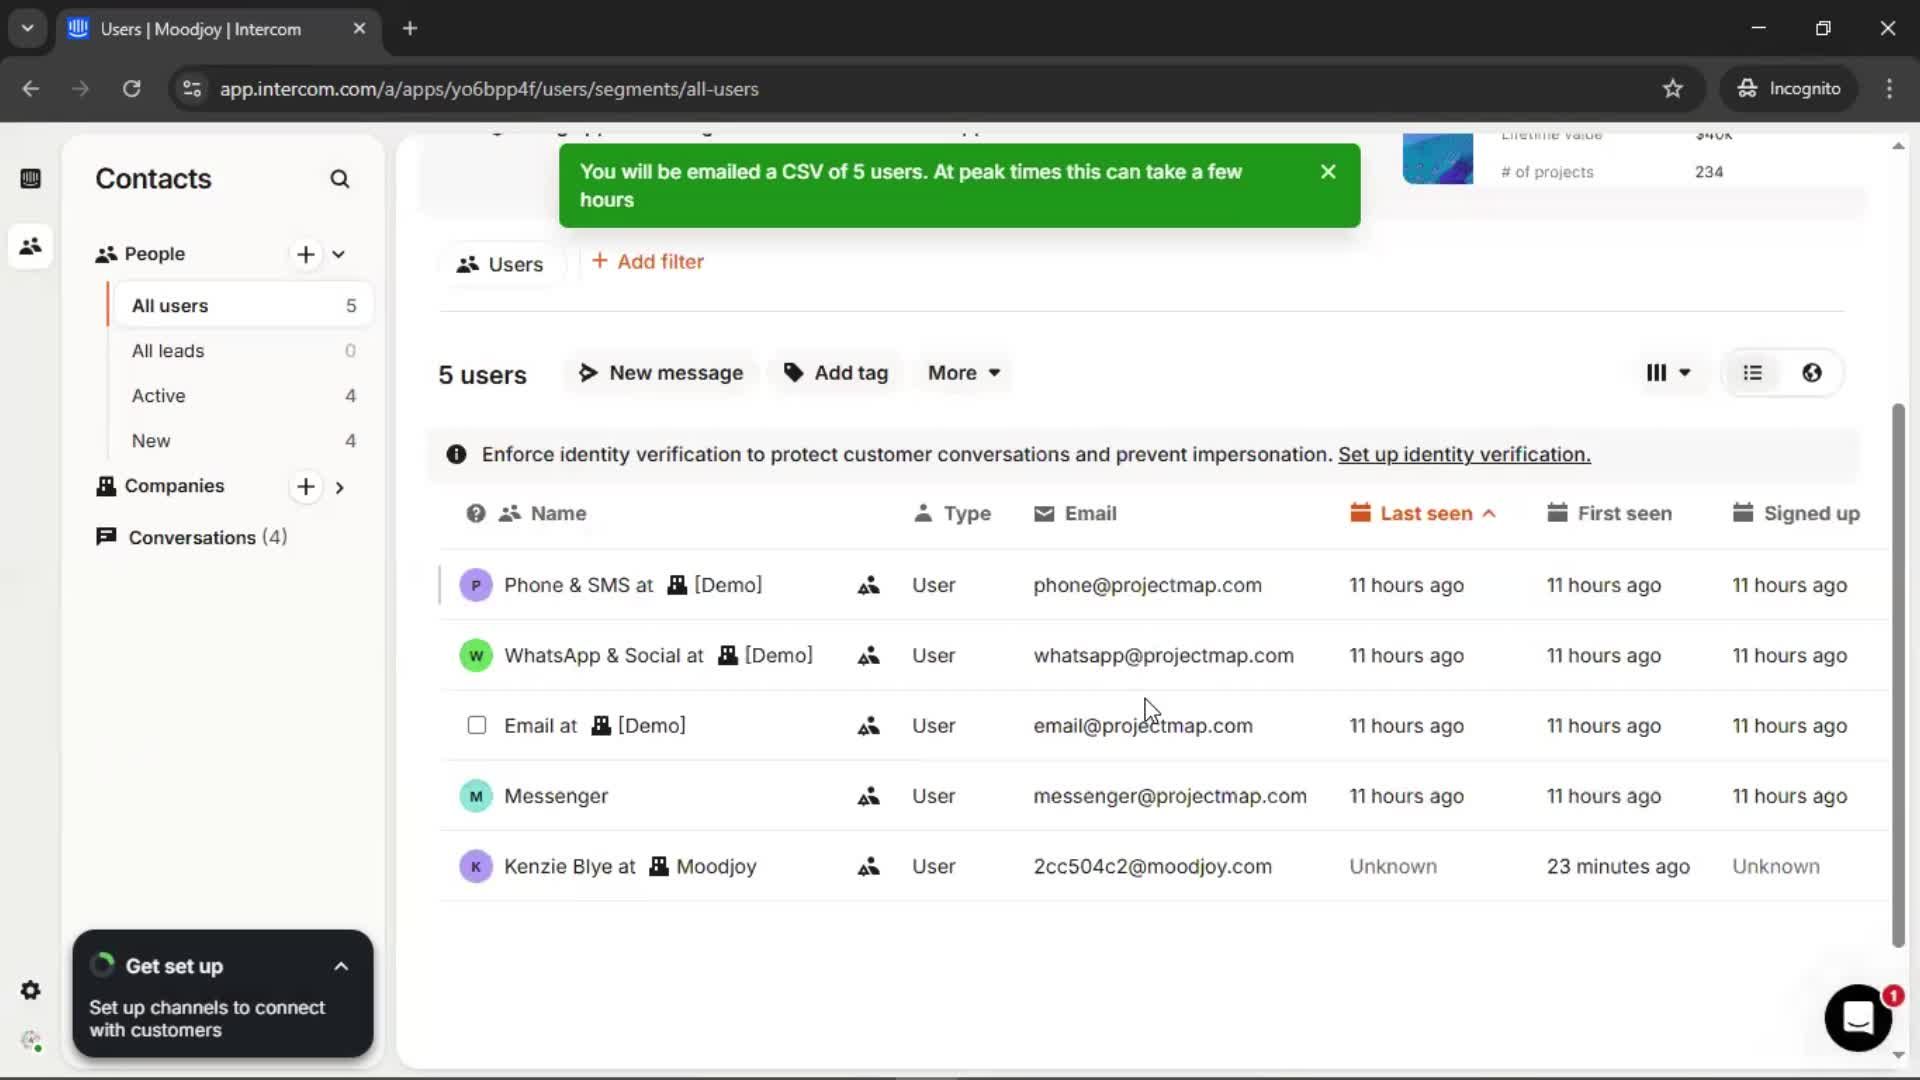Viewport: 1920px width, 1080px height.
Task: Add a new company with plus button
Action: coord(306,487)
